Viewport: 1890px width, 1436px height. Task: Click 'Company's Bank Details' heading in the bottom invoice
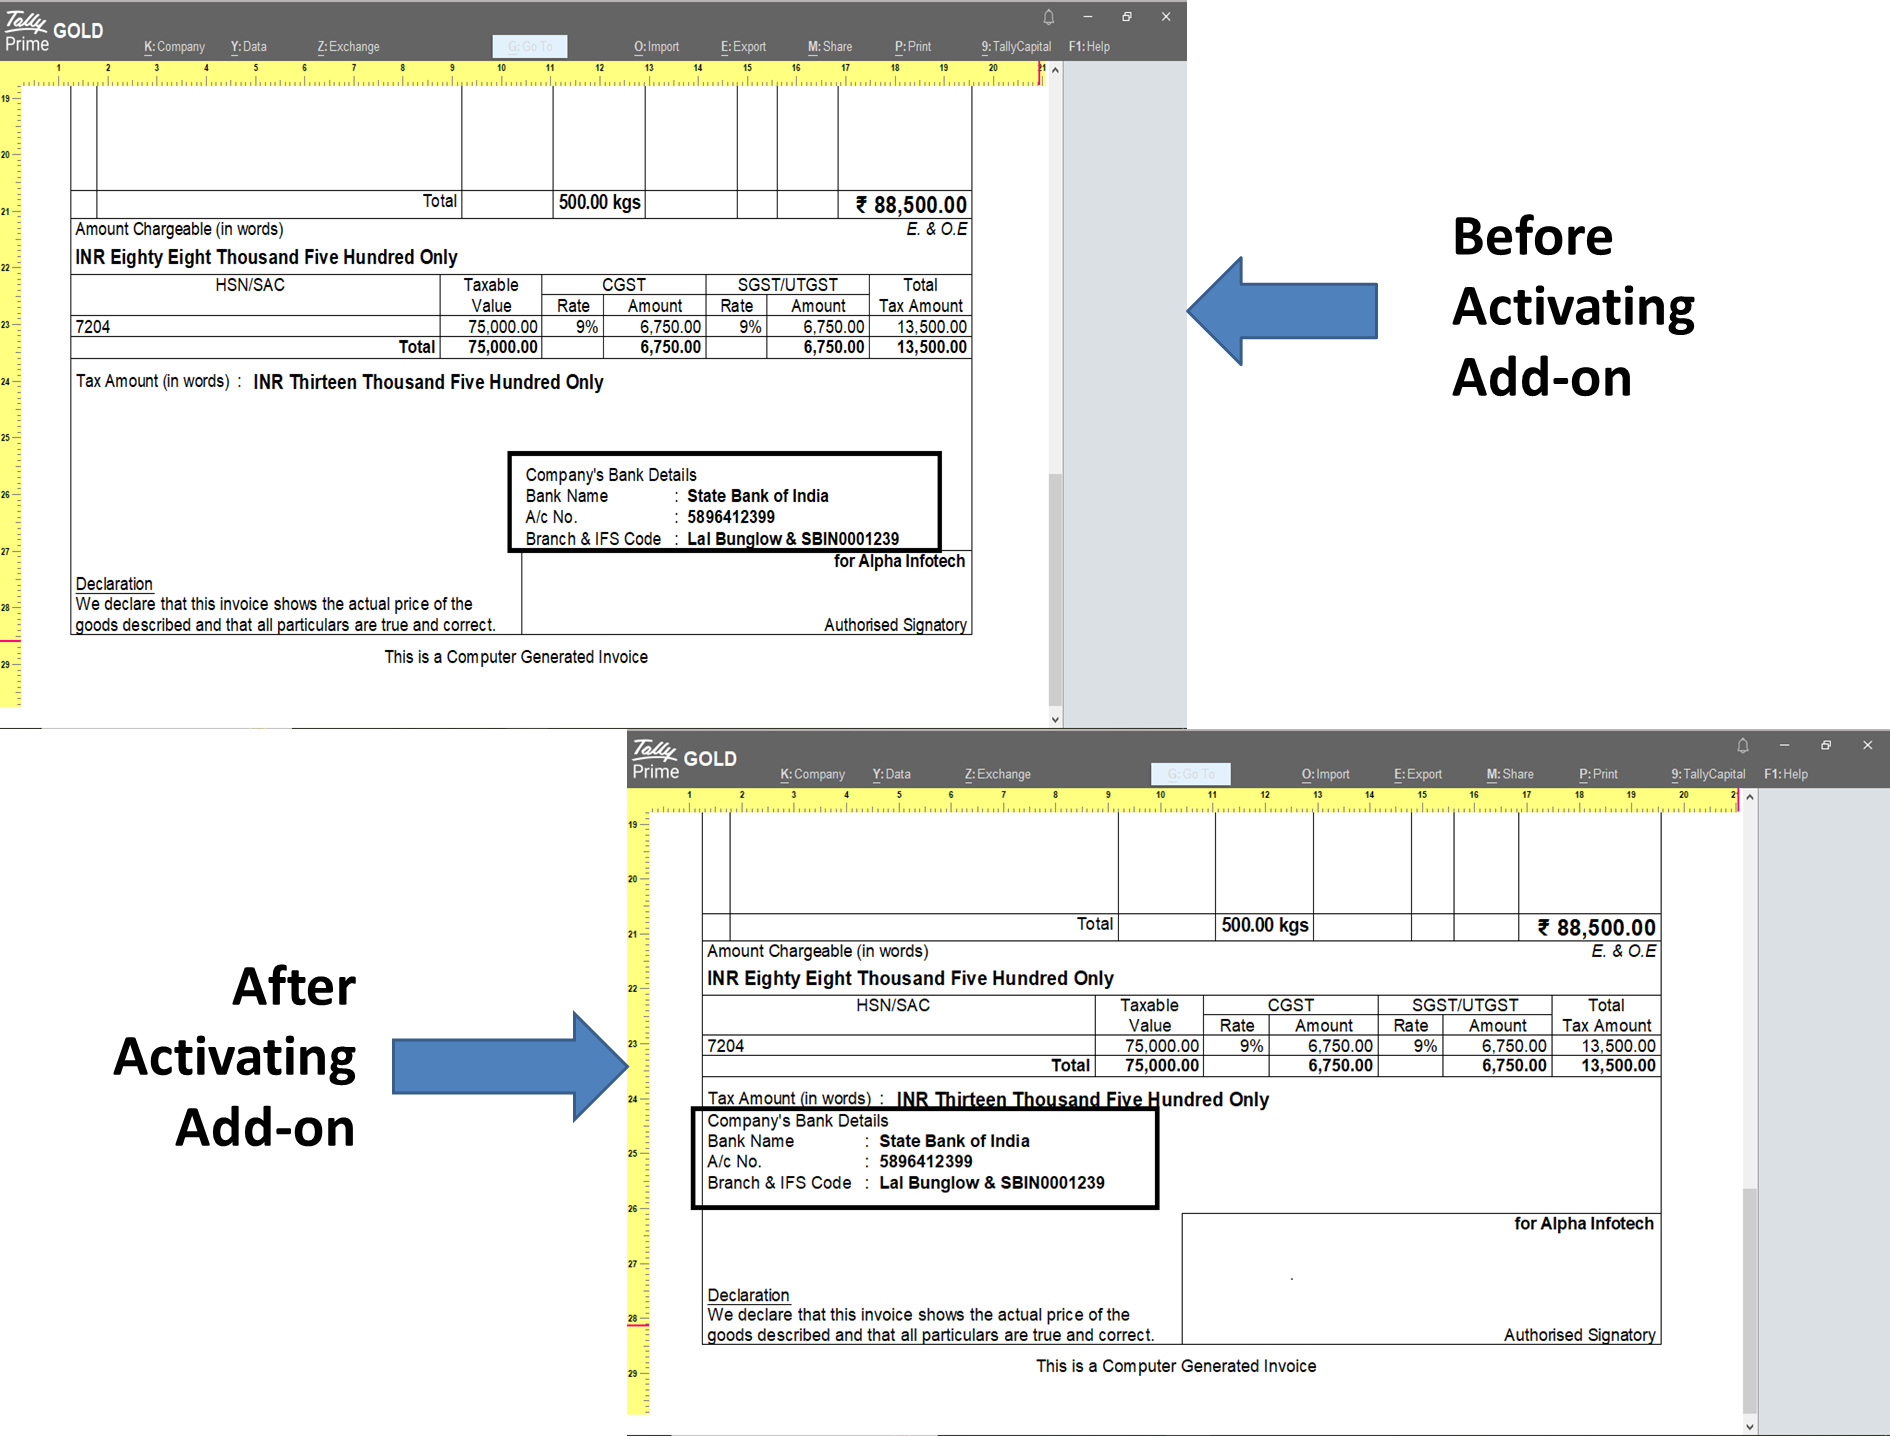[x=798, y=1121]
